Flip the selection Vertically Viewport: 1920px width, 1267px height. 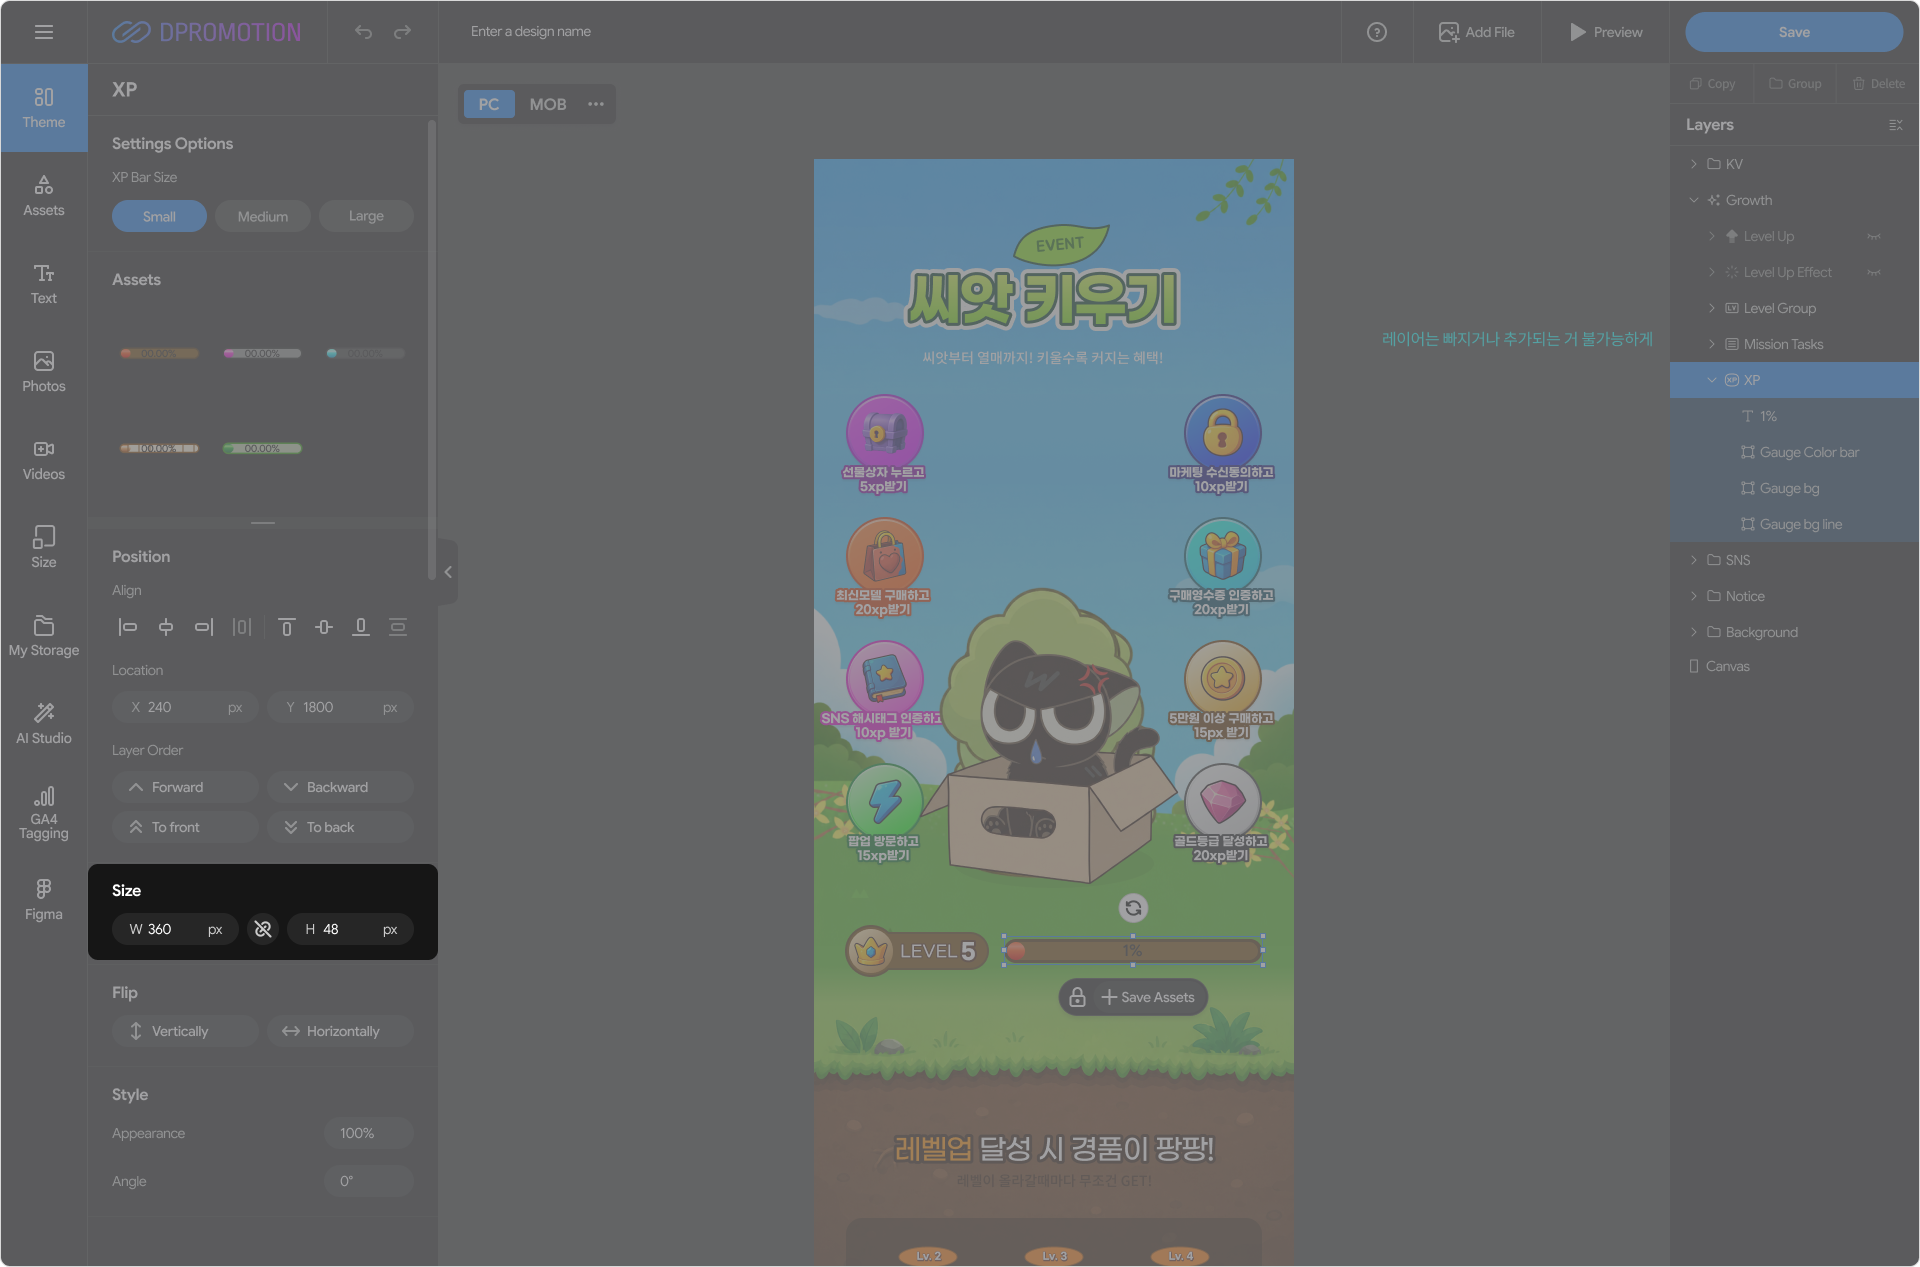[x=186, y=1031]
